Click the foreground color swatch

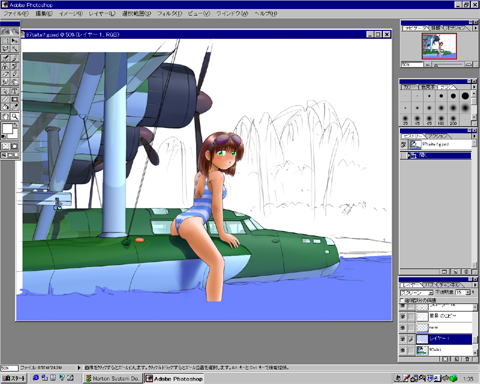[7, 128]
